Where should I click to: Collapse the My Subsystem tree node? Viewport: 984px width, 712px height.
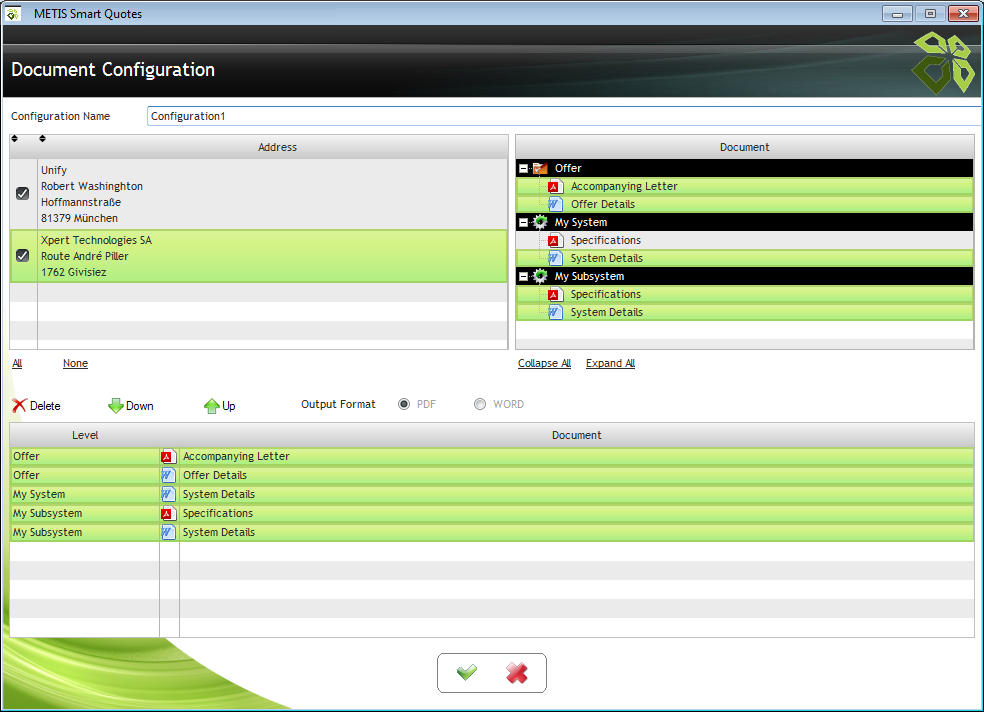tap(524, 276)
